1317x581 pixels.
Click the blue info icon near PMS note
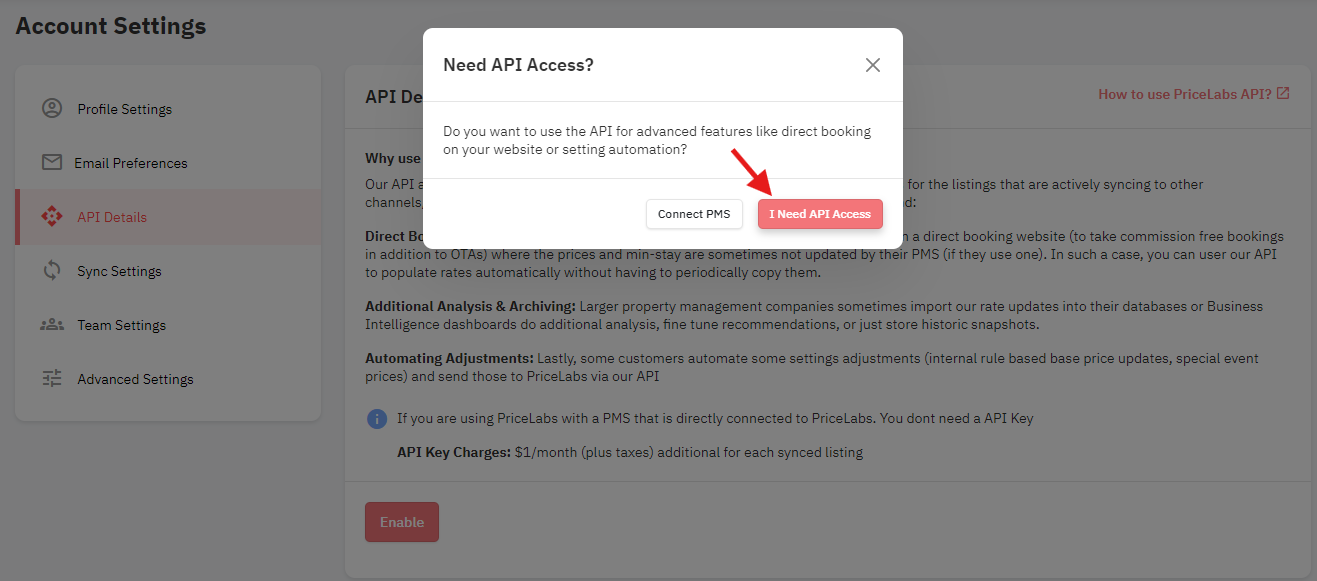[376, 419]
